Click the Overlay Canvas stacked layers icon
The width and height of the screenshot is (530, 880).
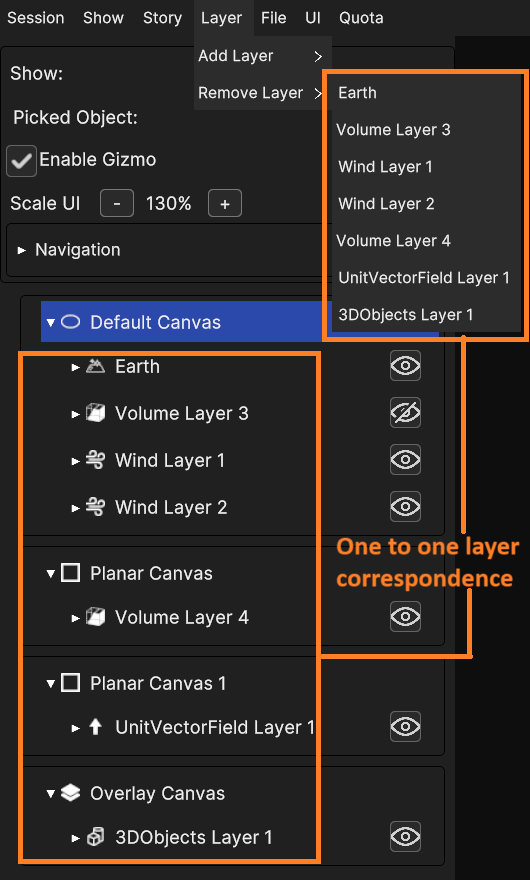coord(70,794)
